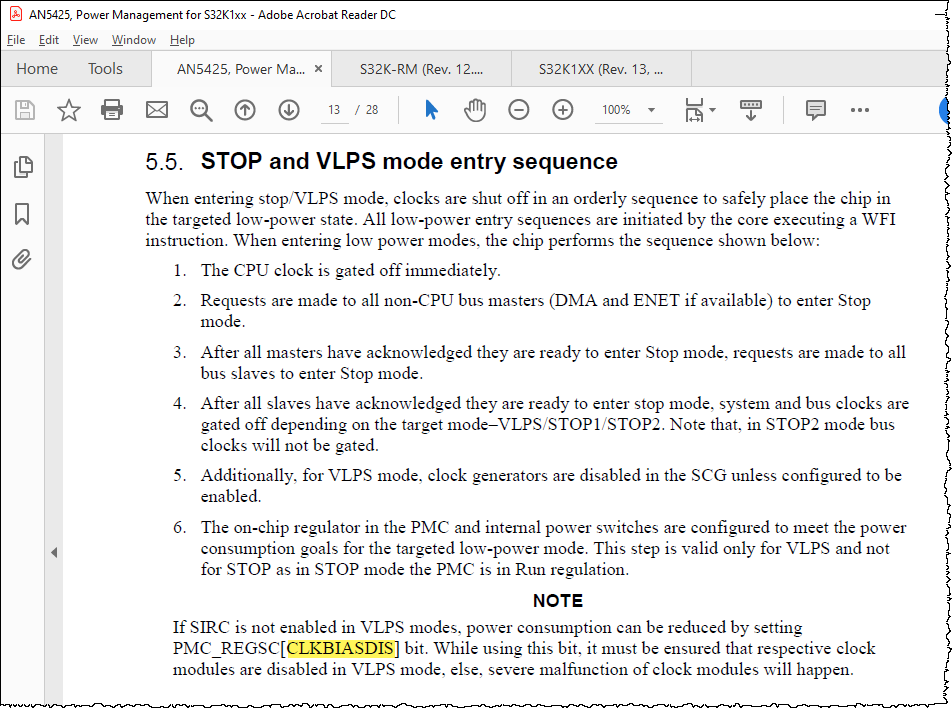Click the Save file icon

(24, 110)
